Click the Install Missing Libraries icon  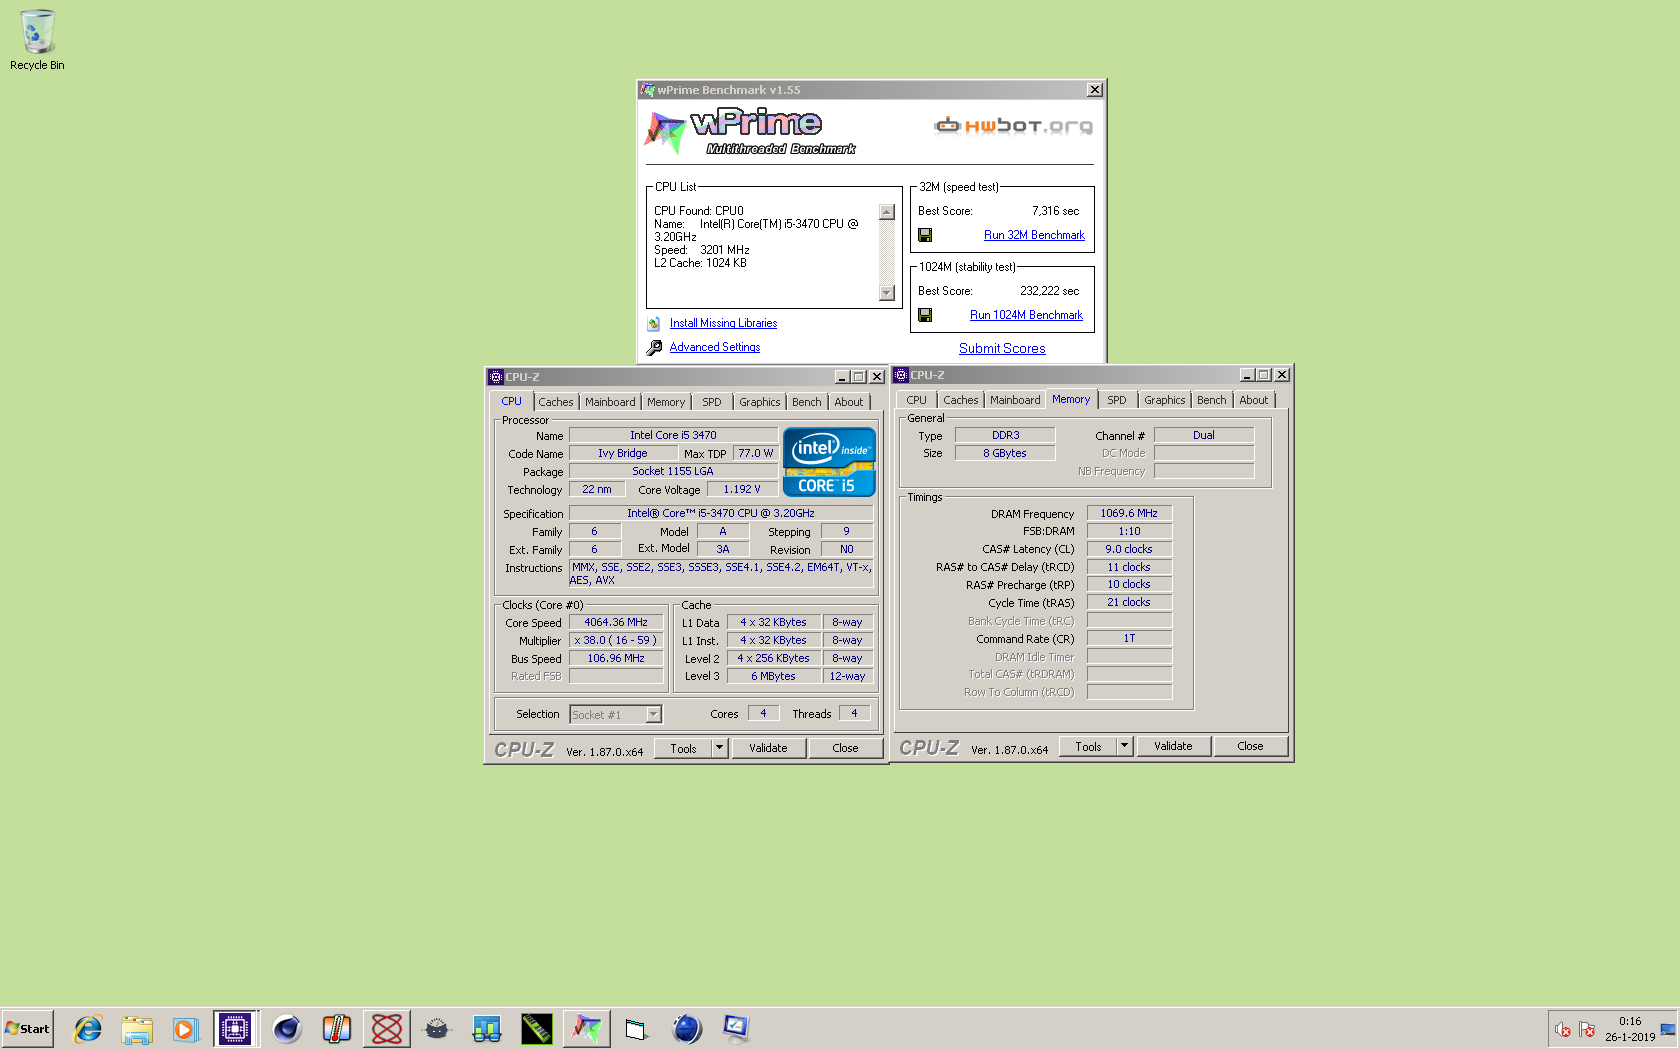click(653, 323)
